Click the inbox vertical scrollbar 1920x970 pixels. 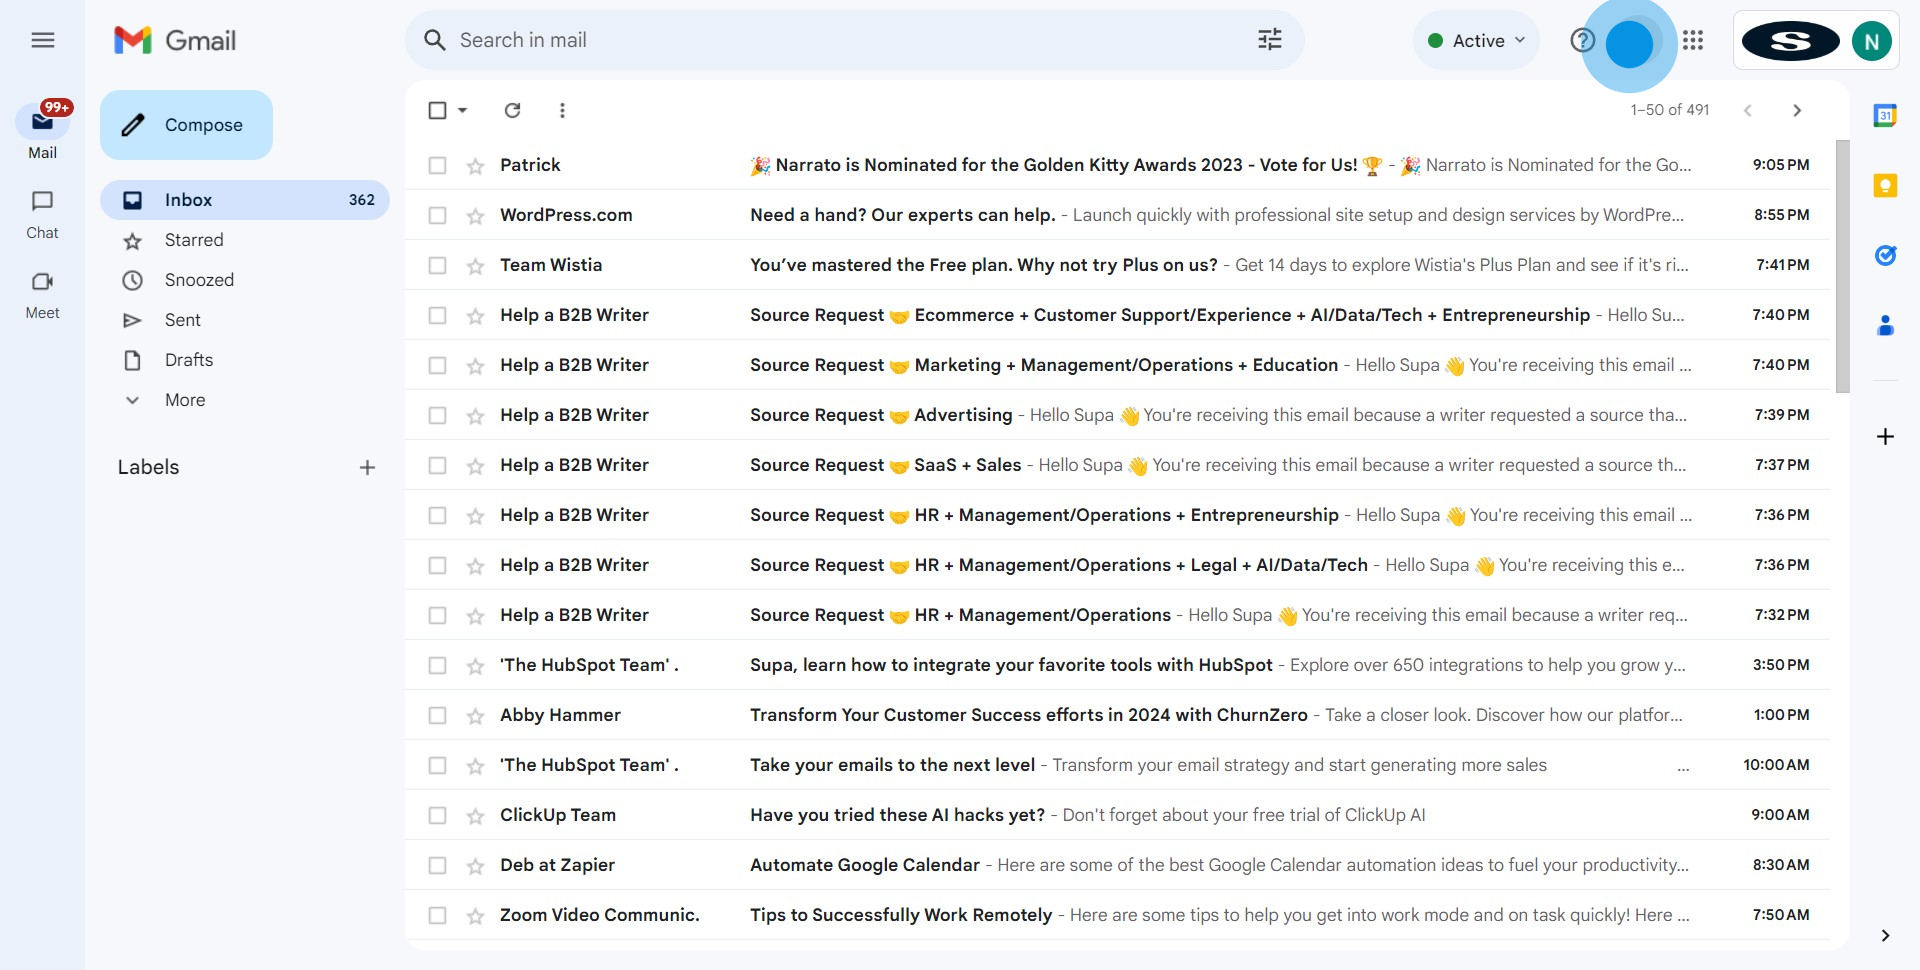tap(1842, 266)
